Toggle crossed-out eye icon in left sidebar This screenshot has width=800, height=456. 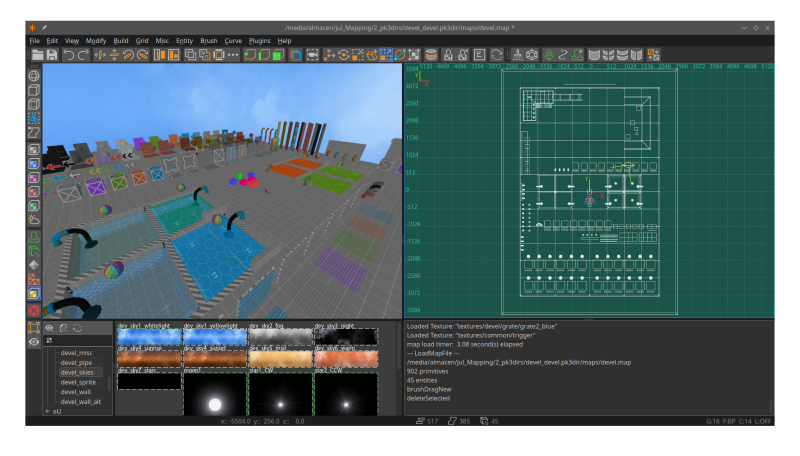(x=33, y=341)
